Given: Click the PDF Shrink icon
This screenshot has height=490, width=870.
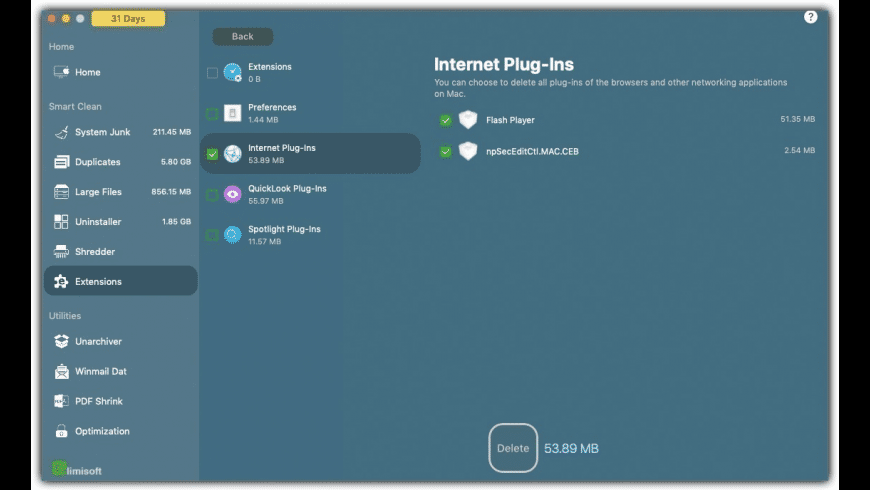Looking at the screenshot, I should 61,401.
